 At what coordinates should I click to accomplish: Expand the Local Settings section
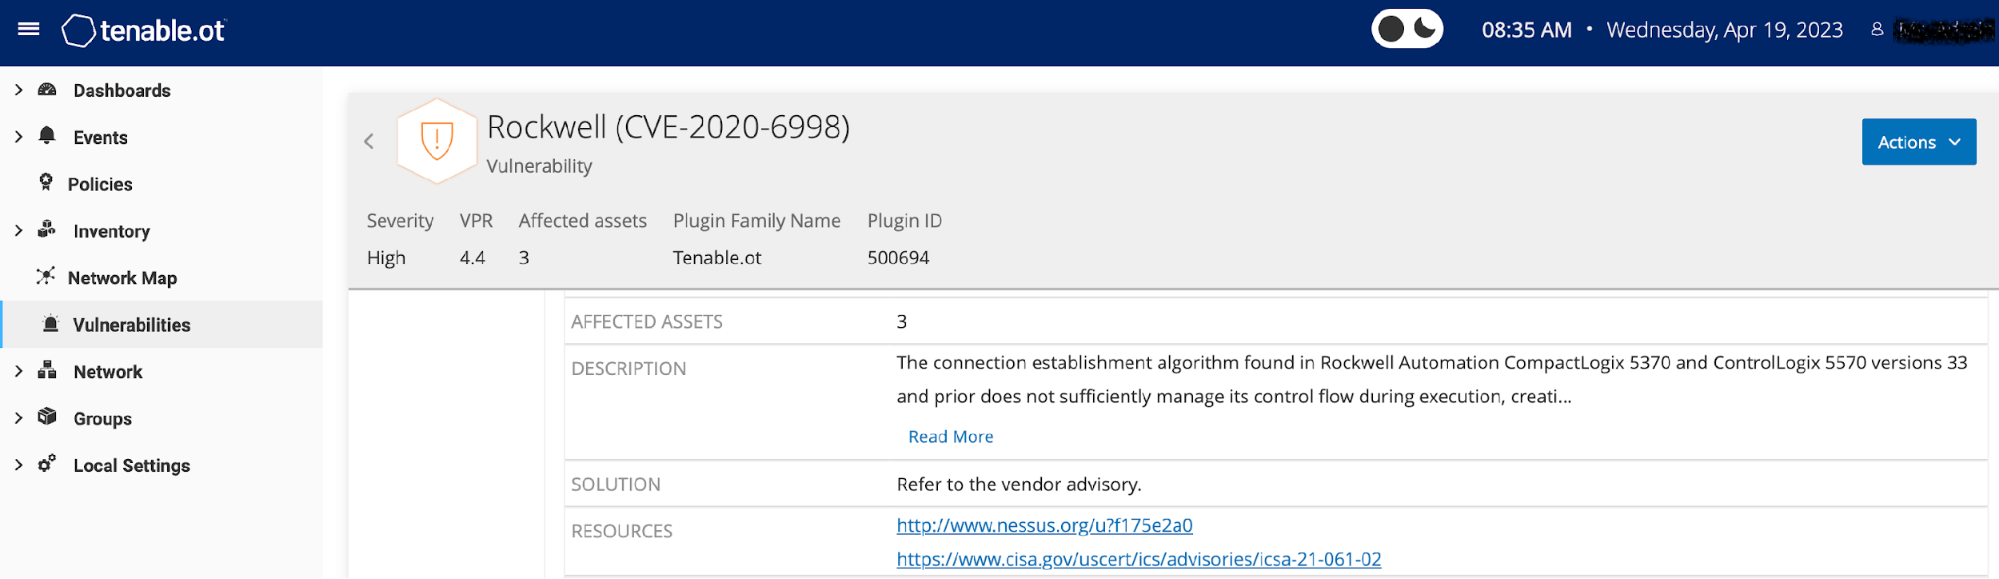(18, 465)
